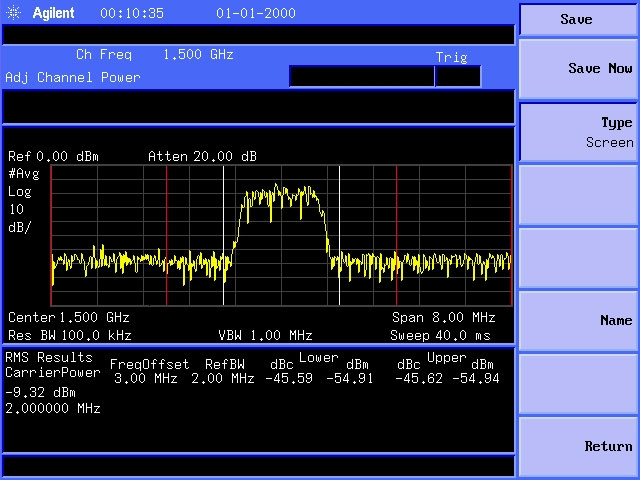Click the Center 1.500 GHz readout

(69, 317)
